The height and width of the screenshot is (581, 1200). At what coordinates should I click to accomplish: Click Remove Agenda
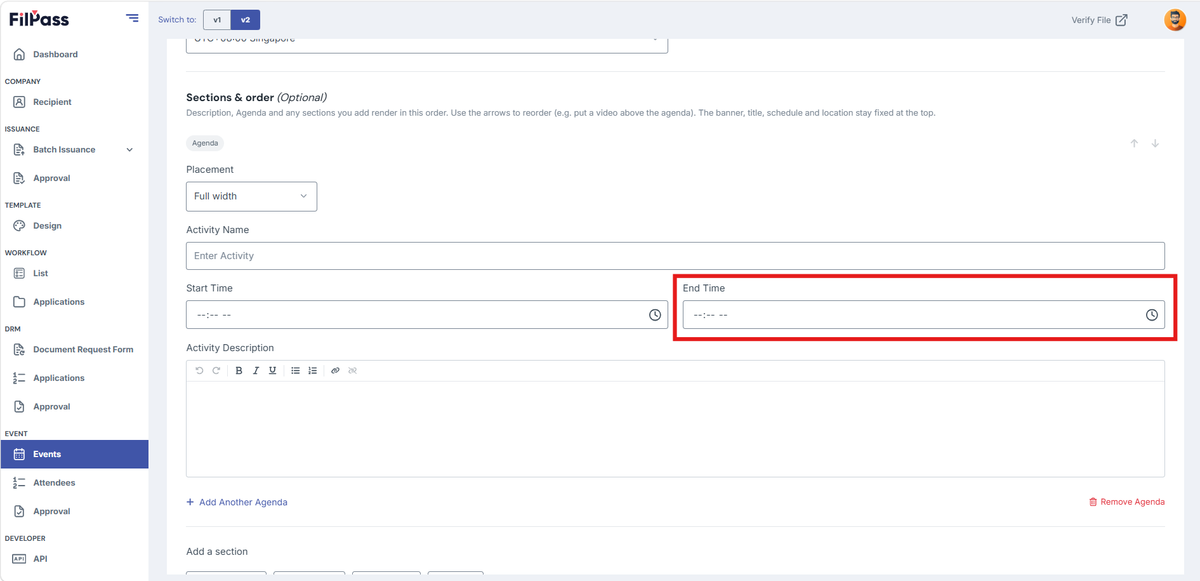pos(1127,502)
